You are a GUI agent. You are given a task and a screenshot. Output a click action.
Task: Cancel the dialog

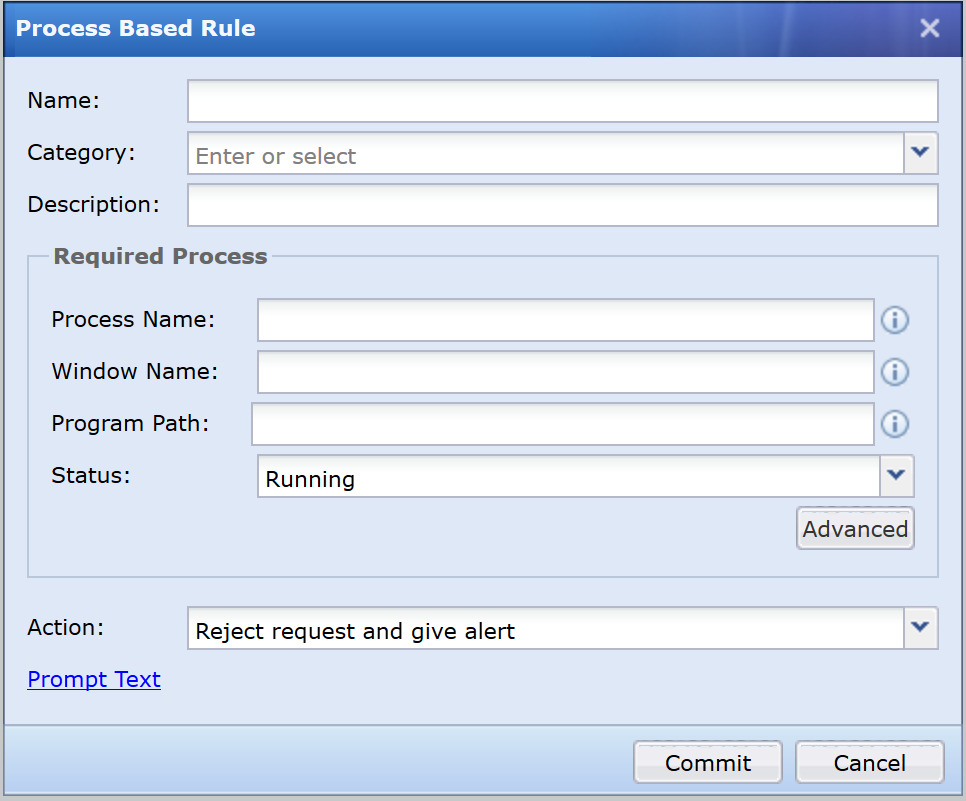point(869,762)
